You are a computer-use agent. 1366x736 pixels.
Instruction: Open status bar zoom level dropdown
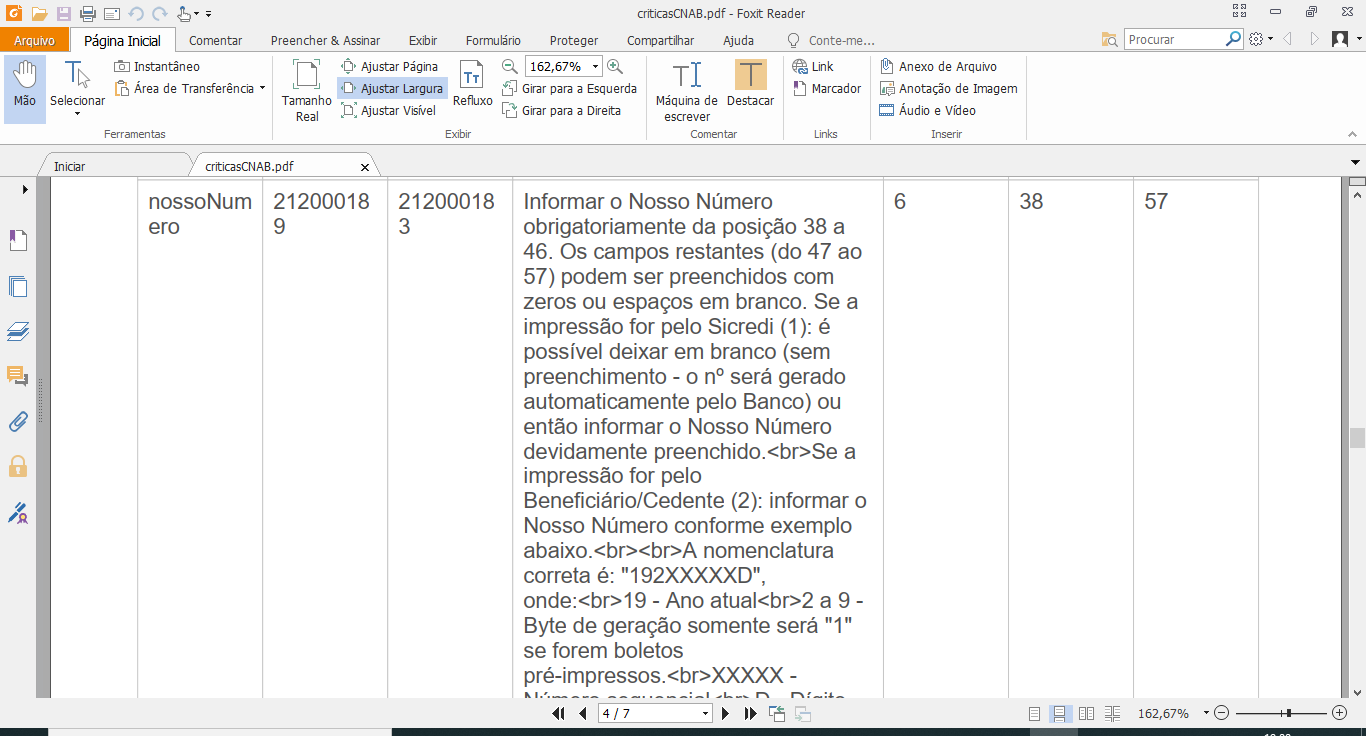tap(1206, 713)
